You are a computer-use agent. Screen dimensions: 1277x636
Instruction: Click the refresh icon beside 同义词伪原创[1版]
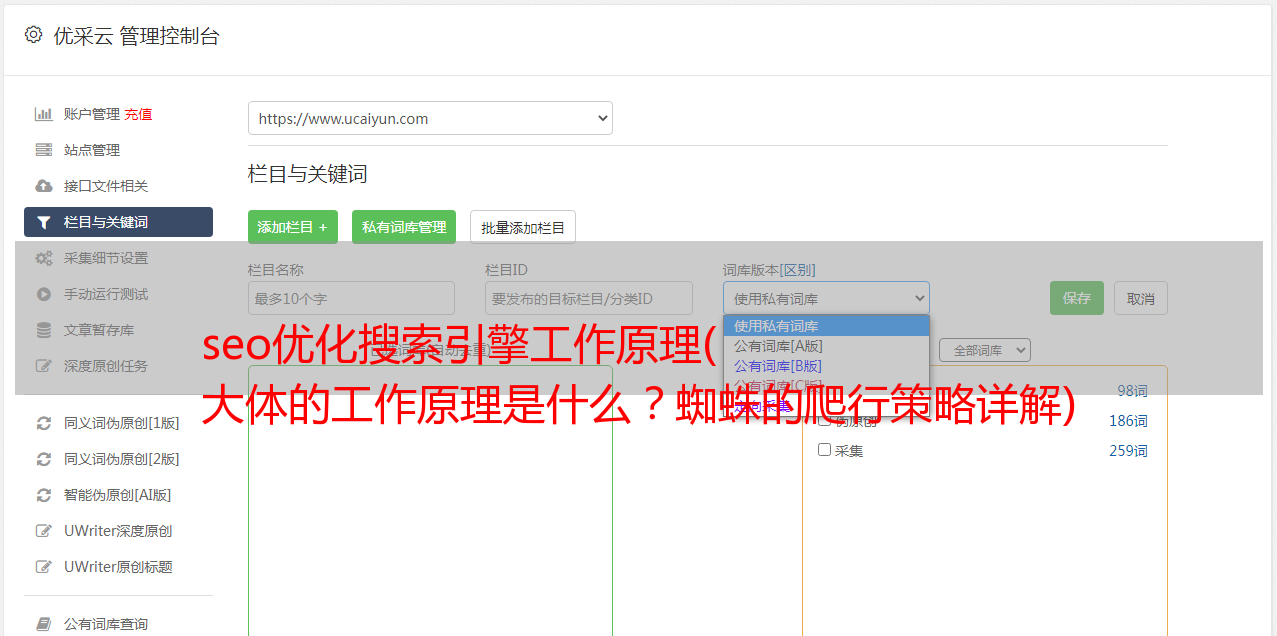coord(44,423)
